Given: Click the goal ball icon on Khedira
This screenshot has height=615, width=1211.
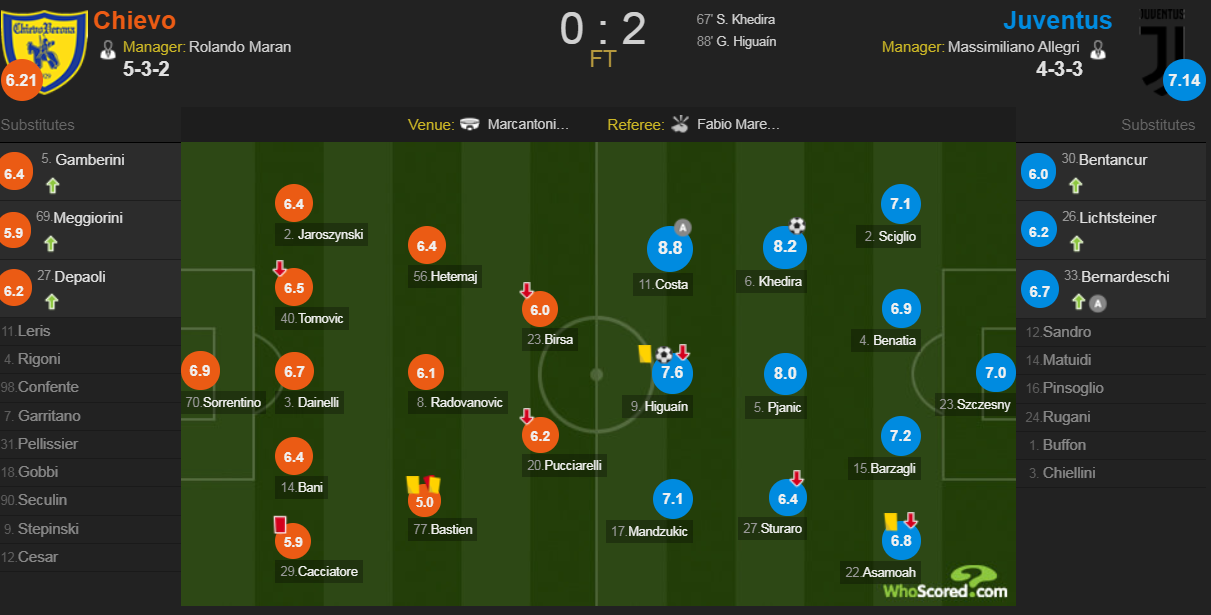Looking at the screenshot, I should [797, 226].
